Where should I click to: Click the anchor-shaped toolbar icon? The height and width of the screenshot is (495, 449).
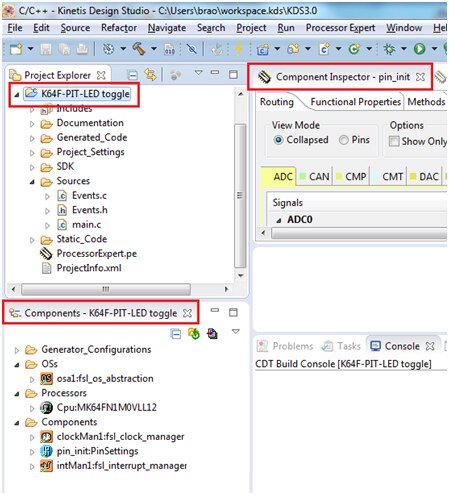click(217, 49)
